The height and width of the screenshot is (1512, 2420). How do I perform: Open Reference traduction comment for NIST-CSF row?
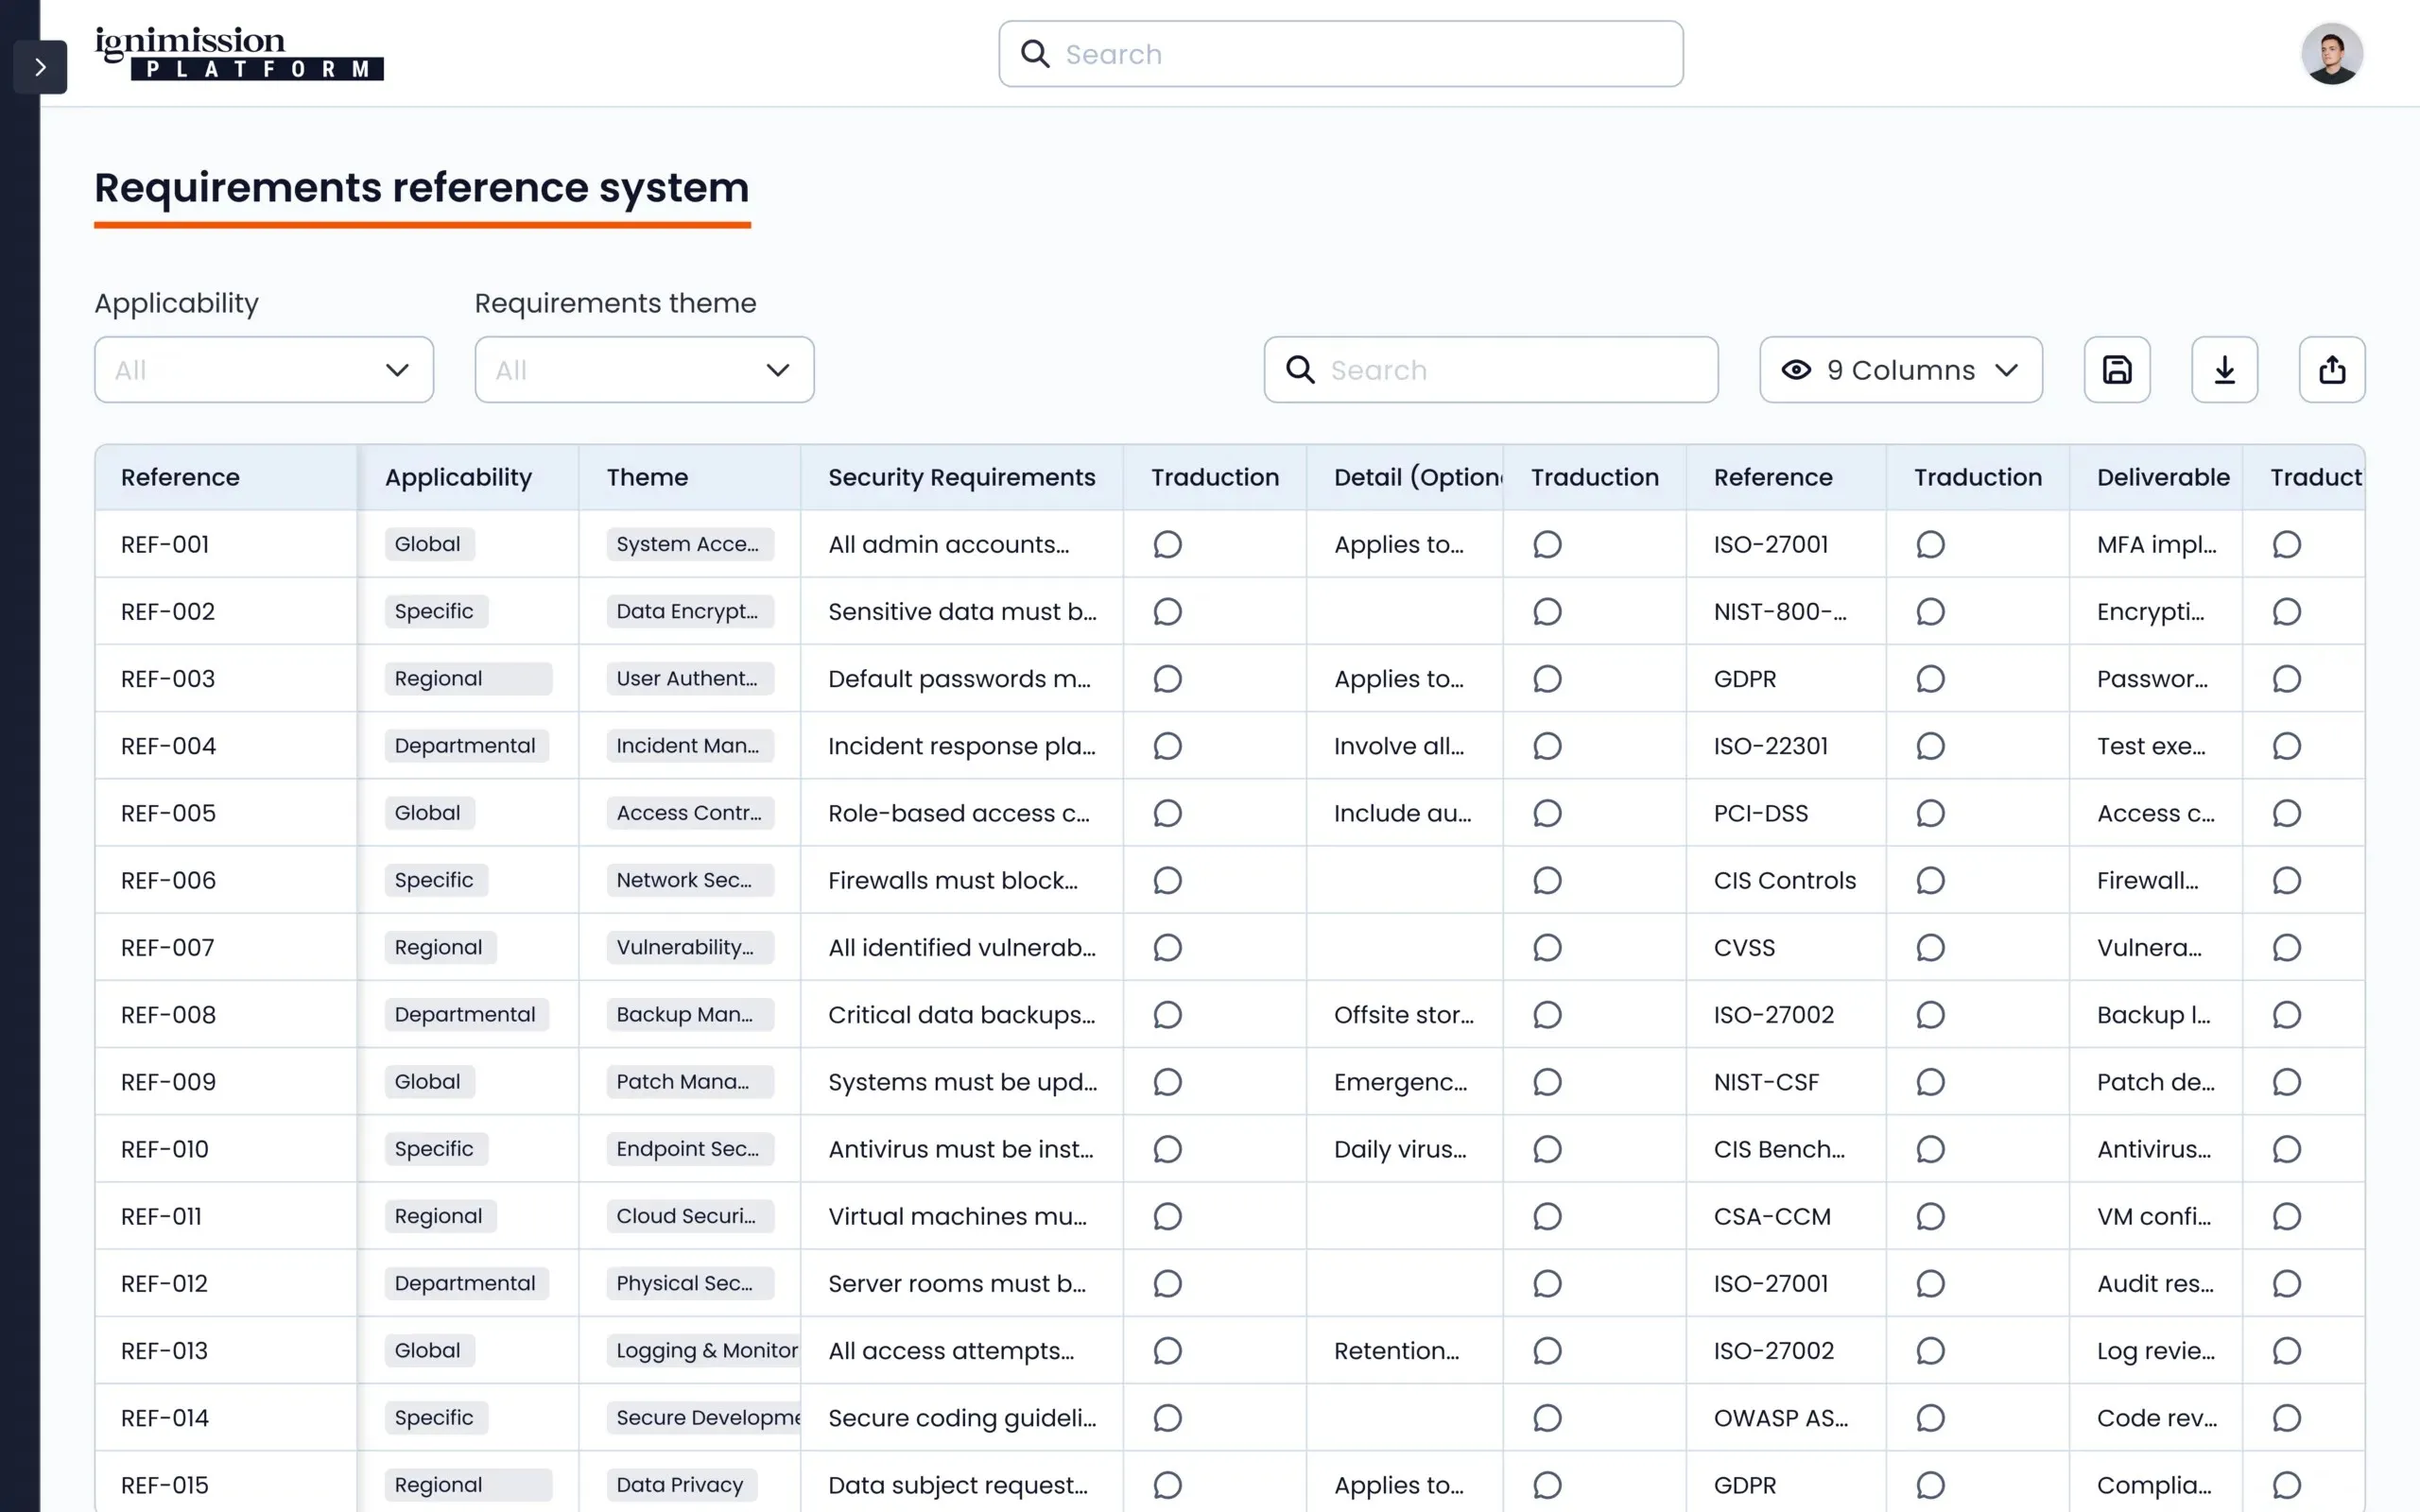point(1930,1082)
